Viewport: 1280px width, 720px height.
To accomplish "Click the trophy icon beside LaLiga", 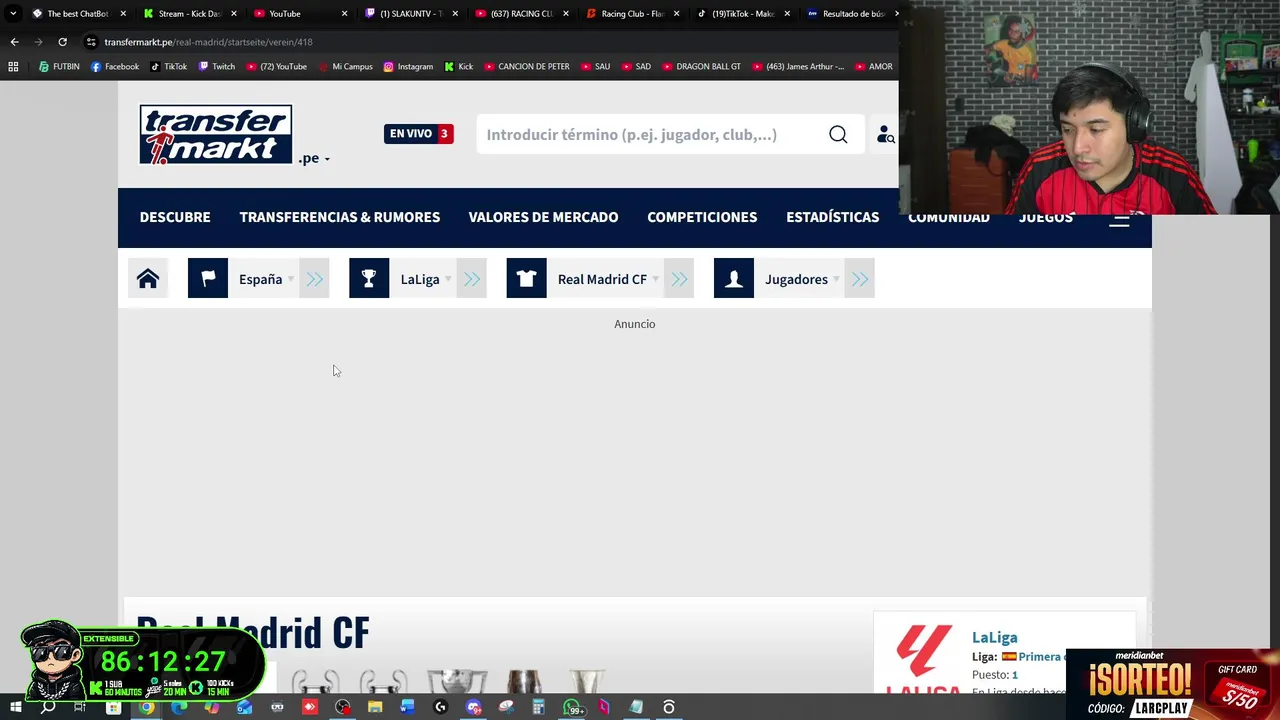I will point(369,279).
